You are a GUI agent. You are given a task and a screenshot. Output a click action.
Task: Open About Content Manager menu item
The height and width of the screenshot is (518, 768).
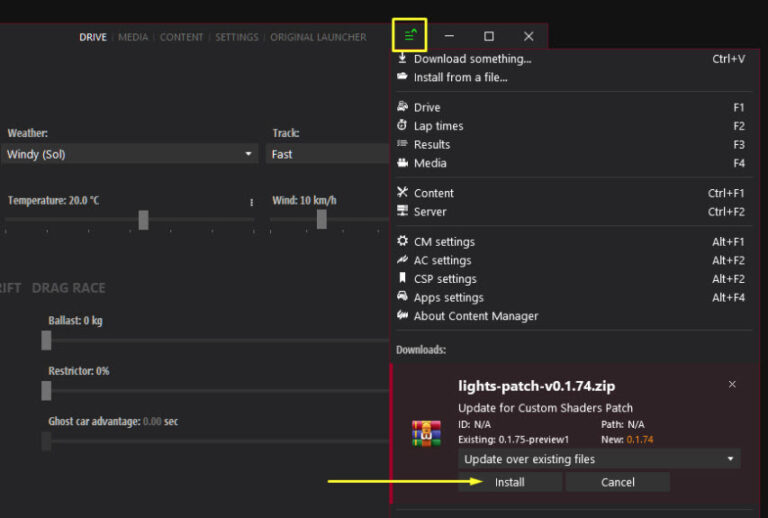pyautogui.click(x=476, y=316)
